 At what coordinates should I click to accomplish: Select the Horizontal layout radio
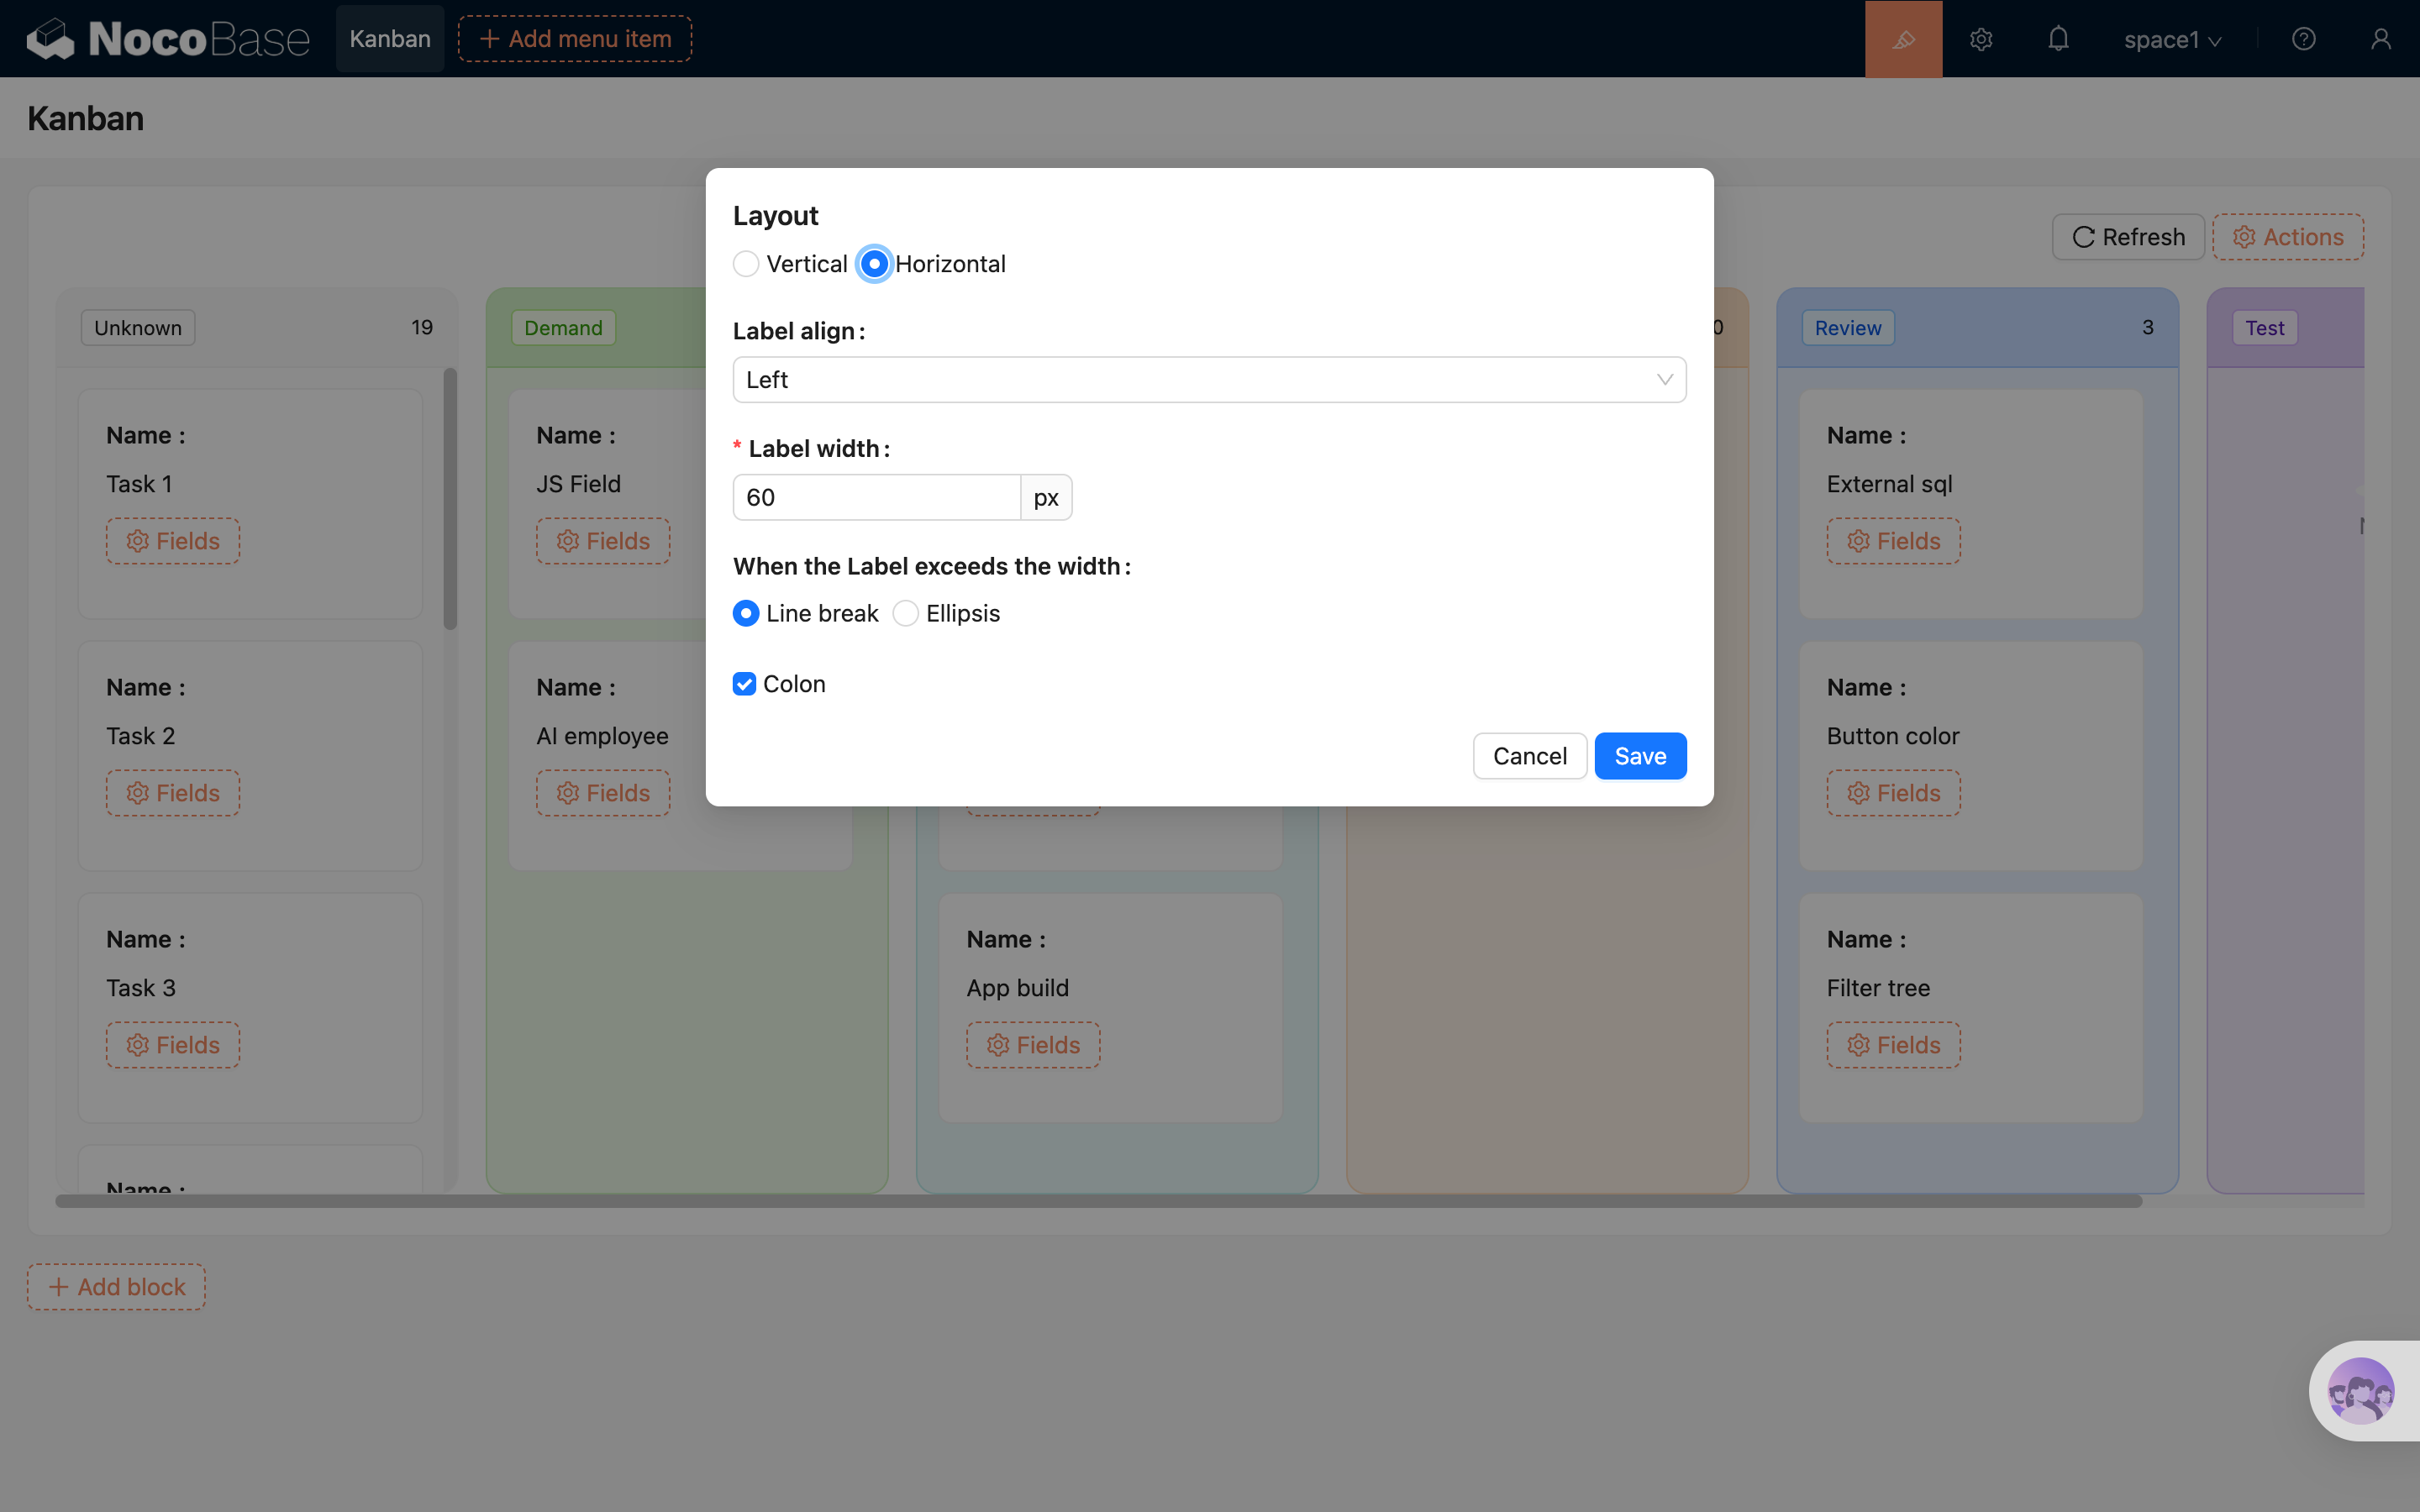coord(874,264)
